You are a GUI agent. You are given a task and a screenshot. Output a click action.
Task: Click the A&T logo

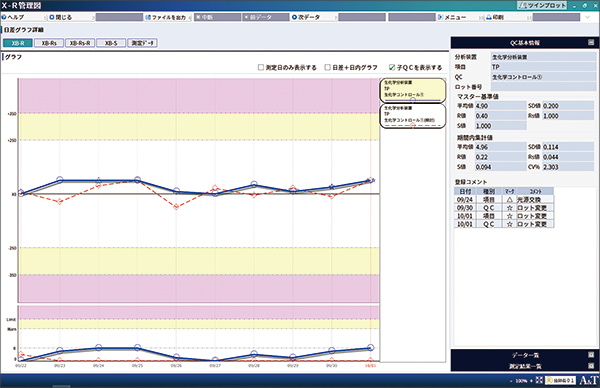pyautogui.click(x=589, y=380)
